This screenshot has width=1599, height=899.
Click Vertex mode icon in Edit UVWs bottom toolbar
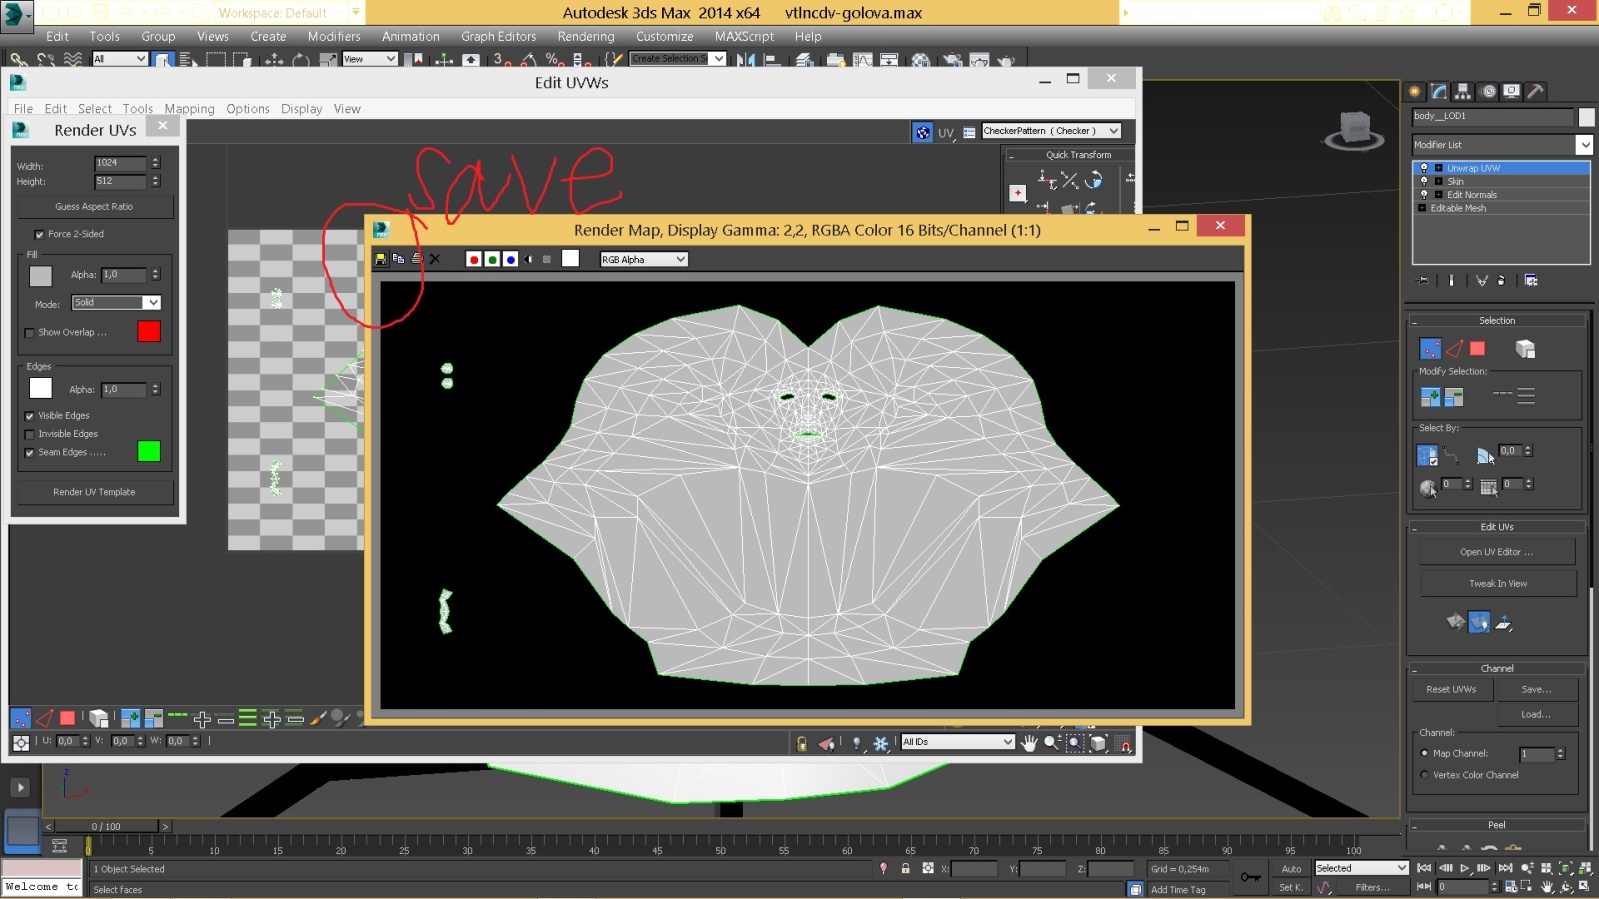pos(20,718)
